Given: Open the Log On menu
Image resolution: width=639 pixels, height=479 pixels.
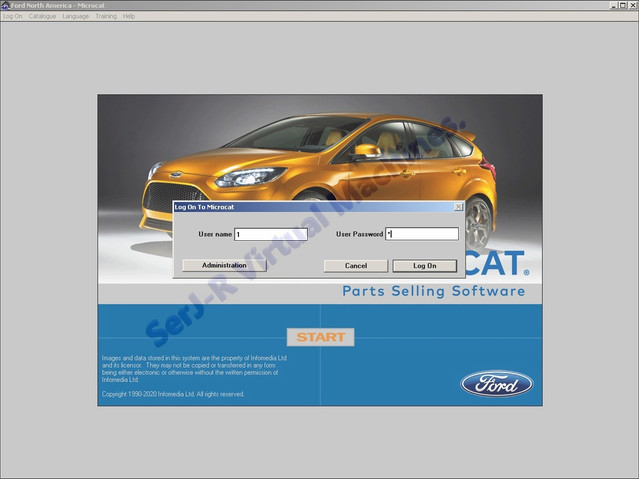Looking at the screenshot, I should click(12, 16).
